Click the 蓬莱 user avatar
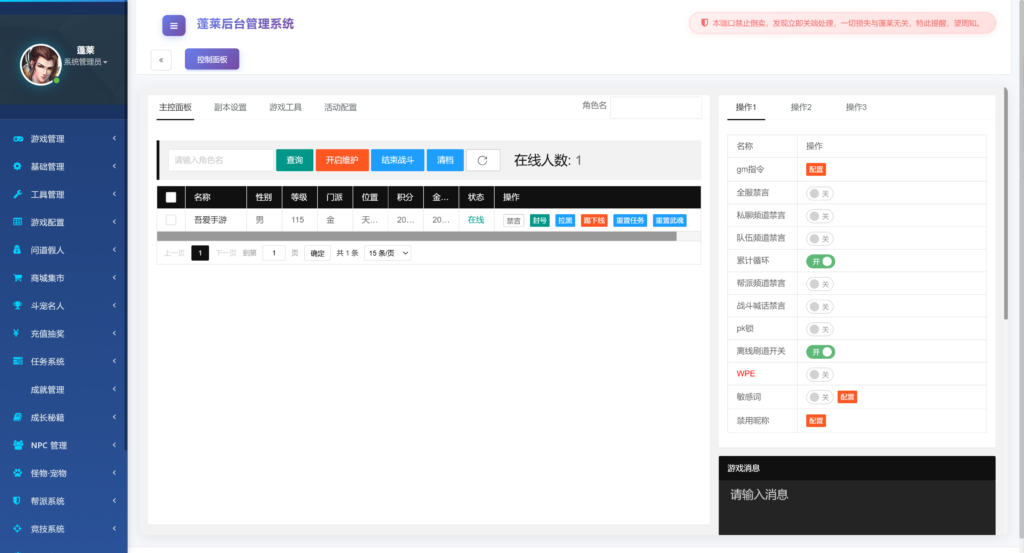Screen dimensions: 1024x553 (x=40, y=65)
